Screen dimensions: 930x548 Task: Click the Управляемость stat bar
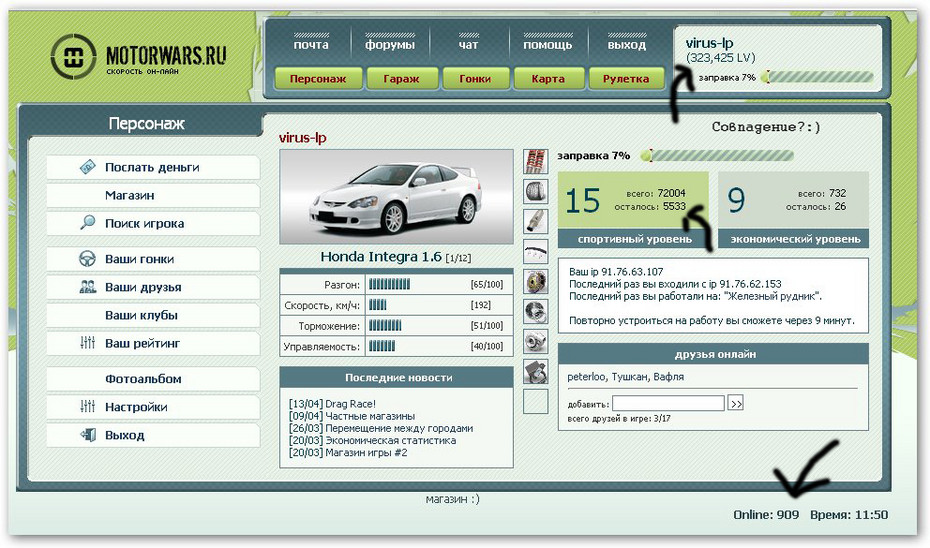(x=381, y=346)
